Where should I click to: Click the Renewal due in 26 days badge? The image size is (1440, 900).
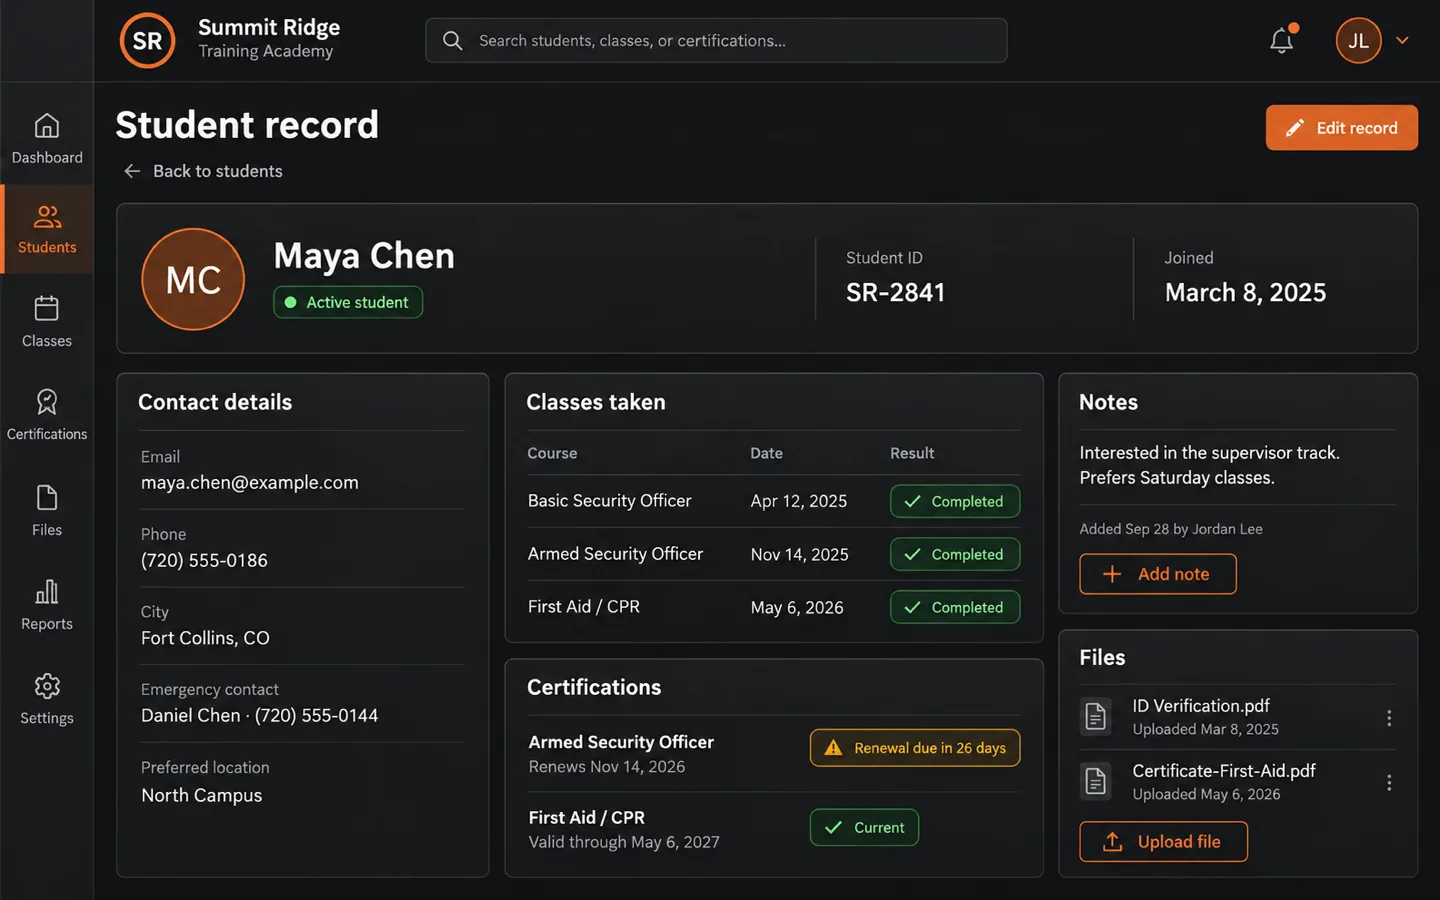click(915, 748)
